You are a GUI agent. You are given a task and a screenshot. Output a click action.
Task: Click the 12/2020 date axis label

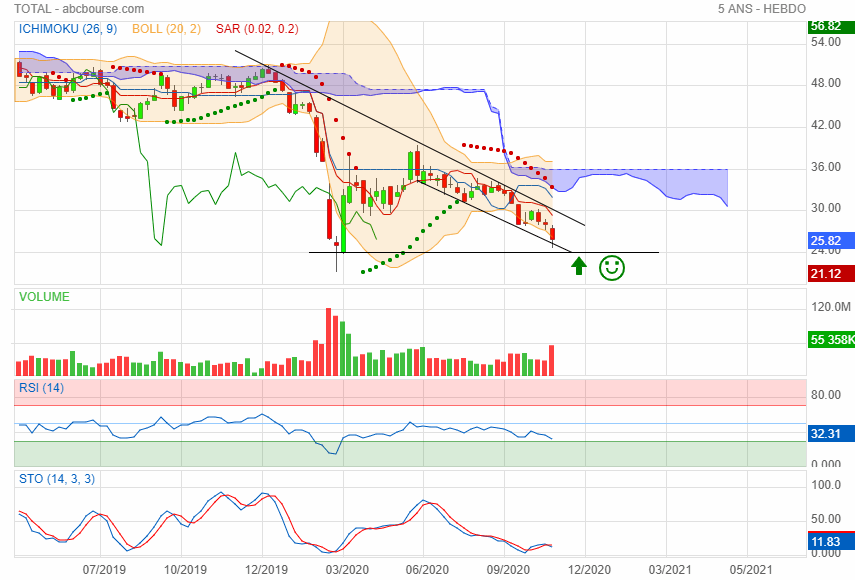click(x=589, y=570)
